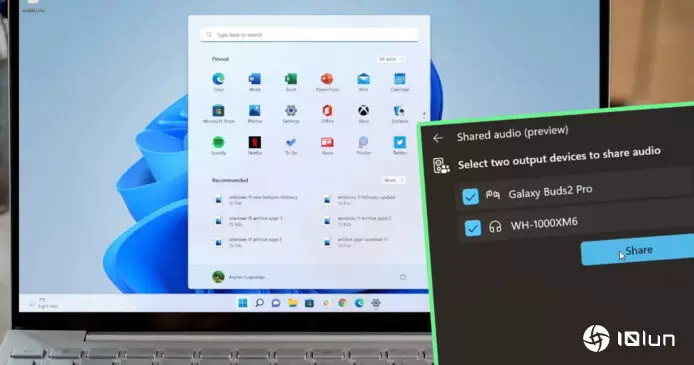Open recommended file windows 11 february update
Screen dimensions: 694x365
(359, 200)
